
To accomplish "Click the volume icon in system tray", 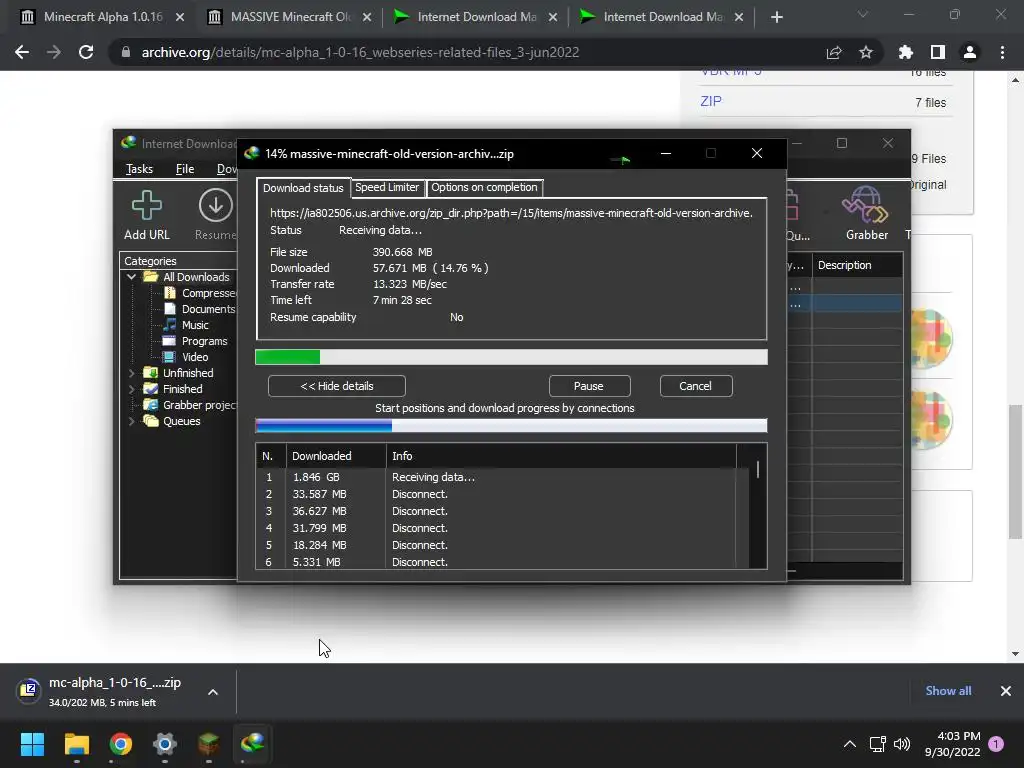I will (x=902, y=744).
